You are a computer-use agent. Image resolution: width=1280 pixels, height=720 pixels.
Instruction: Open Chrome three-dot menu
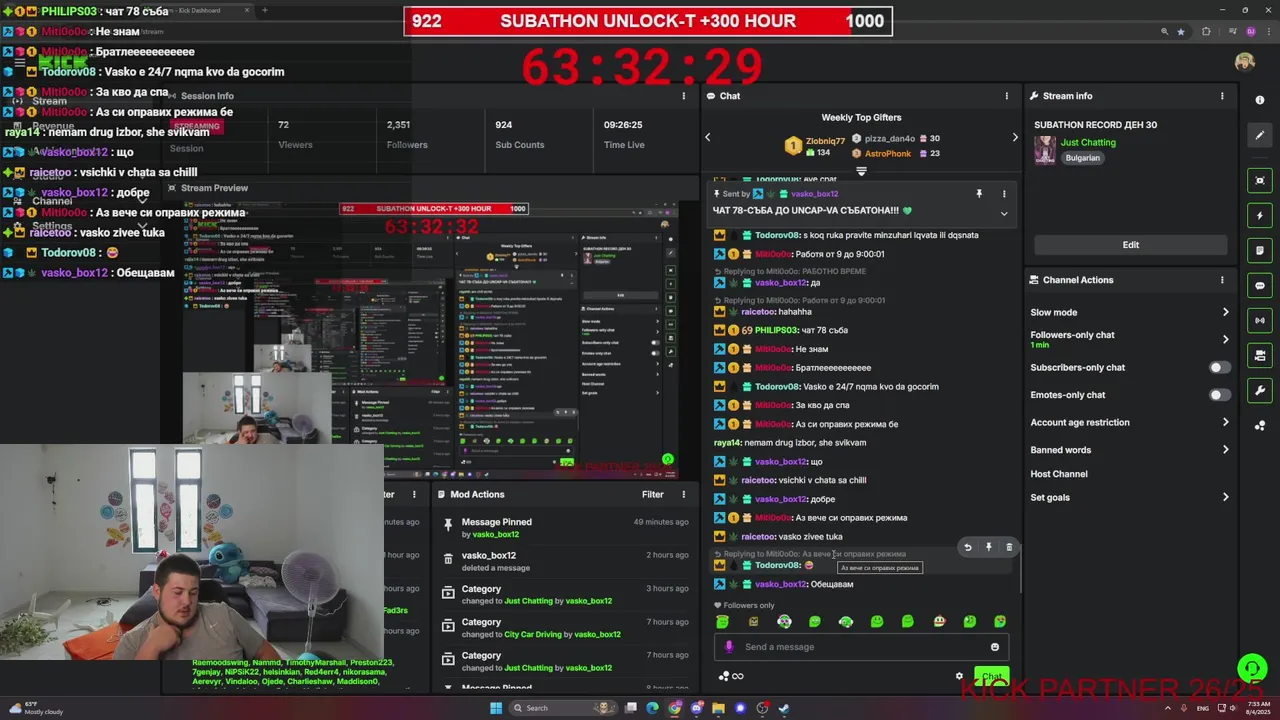[x=1268, y=32]
